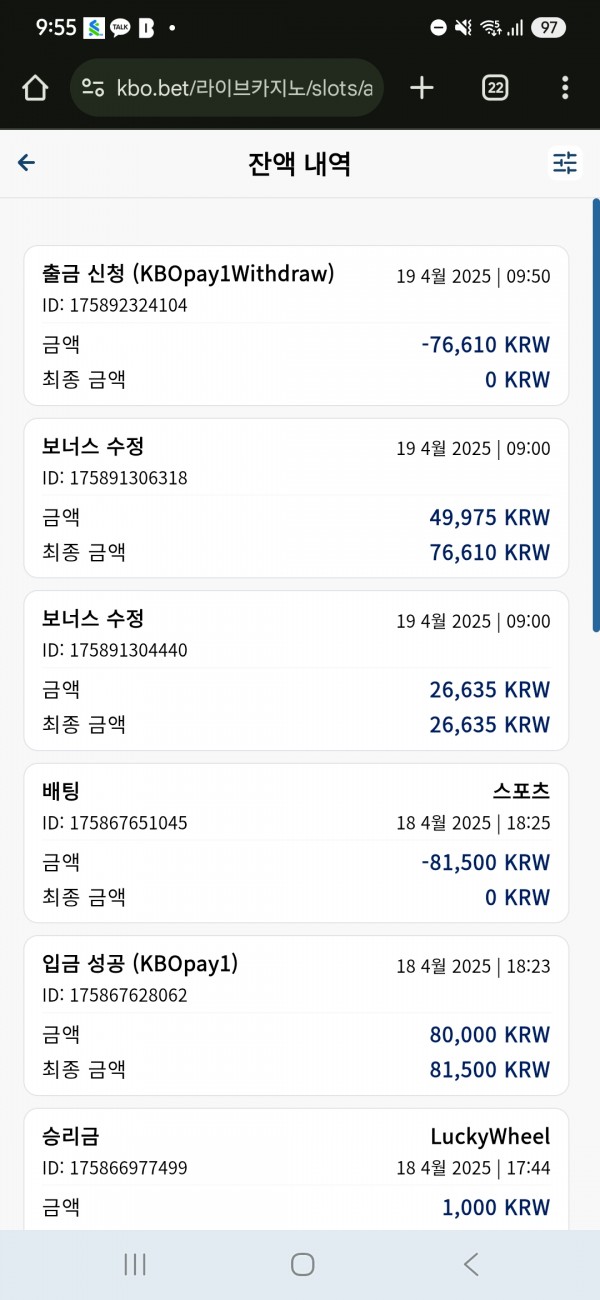Open the 입금 성공 (KBOpay1) transaction card
The width and height of the screenshot is (600, 1300).
click(x=296, y=1015)
